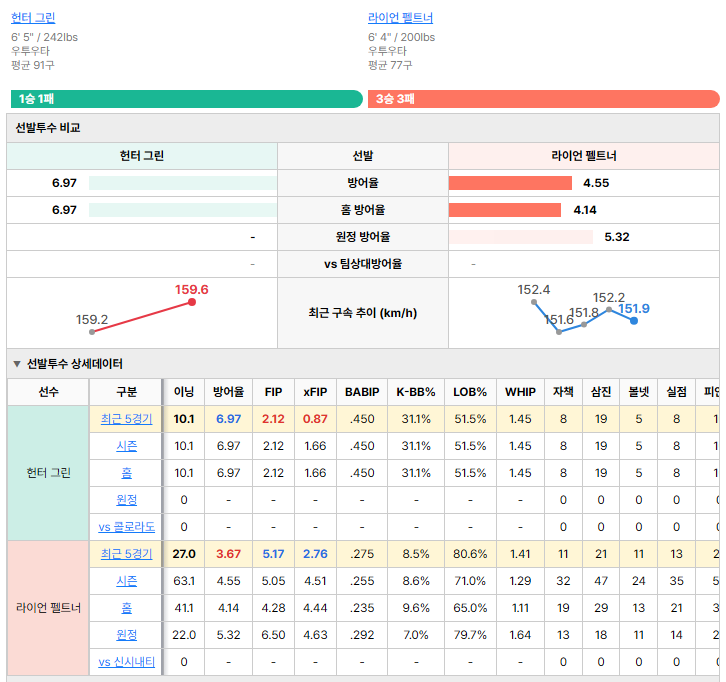Click the green 1승 1패 record bar
Viewport: 726px width, 682px height.
tap(187, 99)
